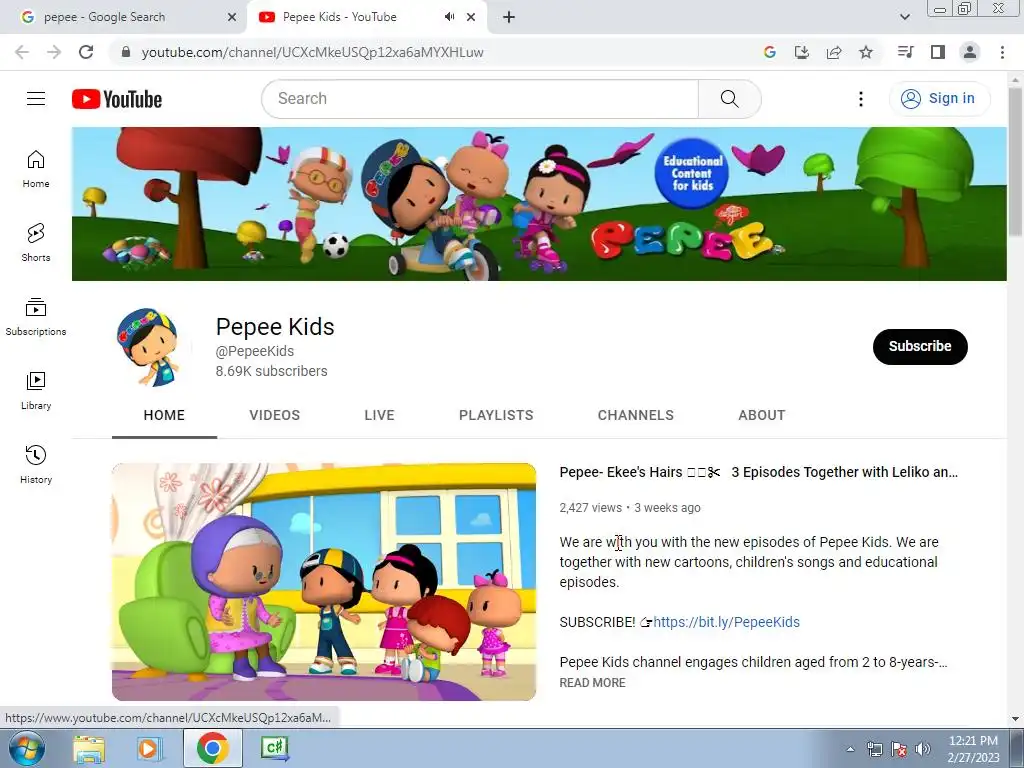Show hidden system tray icons
The image size is (1024, 768).
[x=850, y=749]
